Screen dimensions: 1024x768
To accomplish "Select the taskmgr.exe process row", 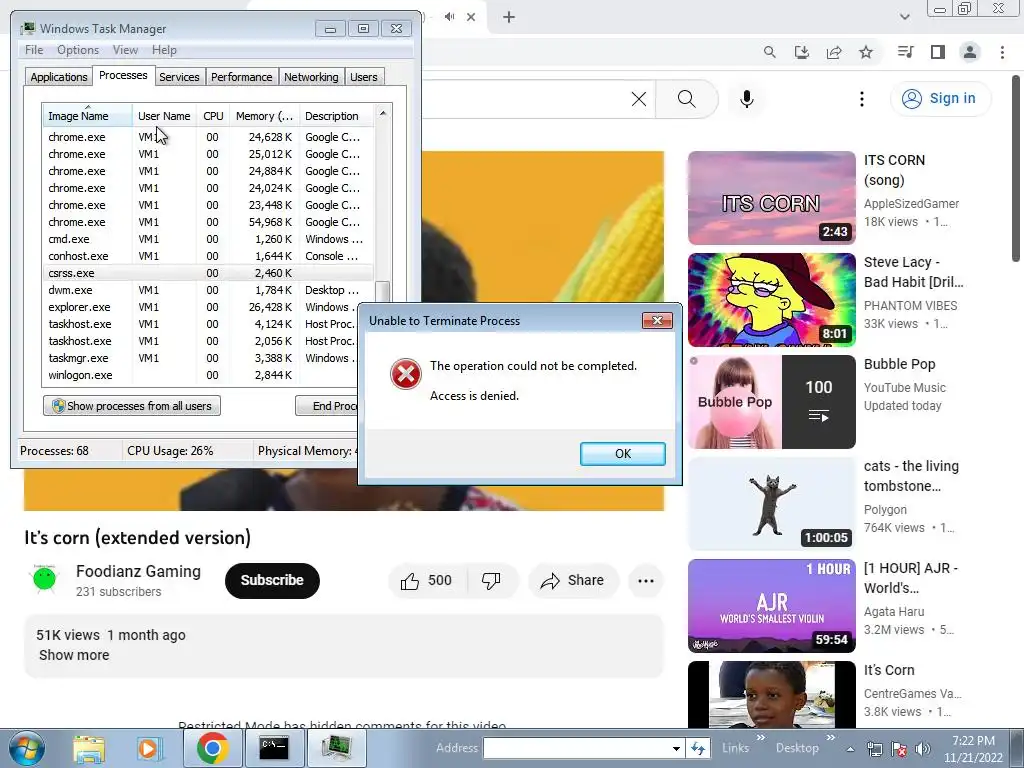I will pyautogui.click(x=200, y=358).
